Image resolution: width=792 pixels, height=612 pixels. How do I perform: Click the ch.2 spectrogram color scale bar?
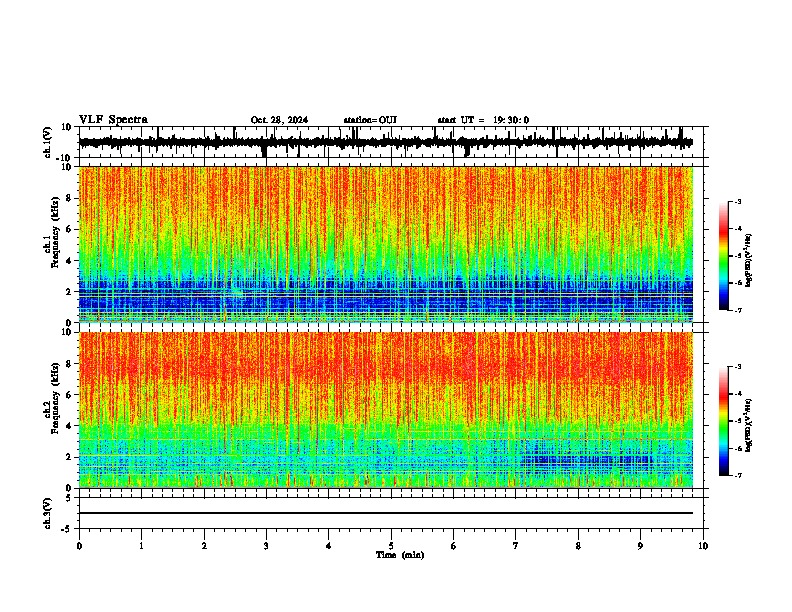point(724,421)
